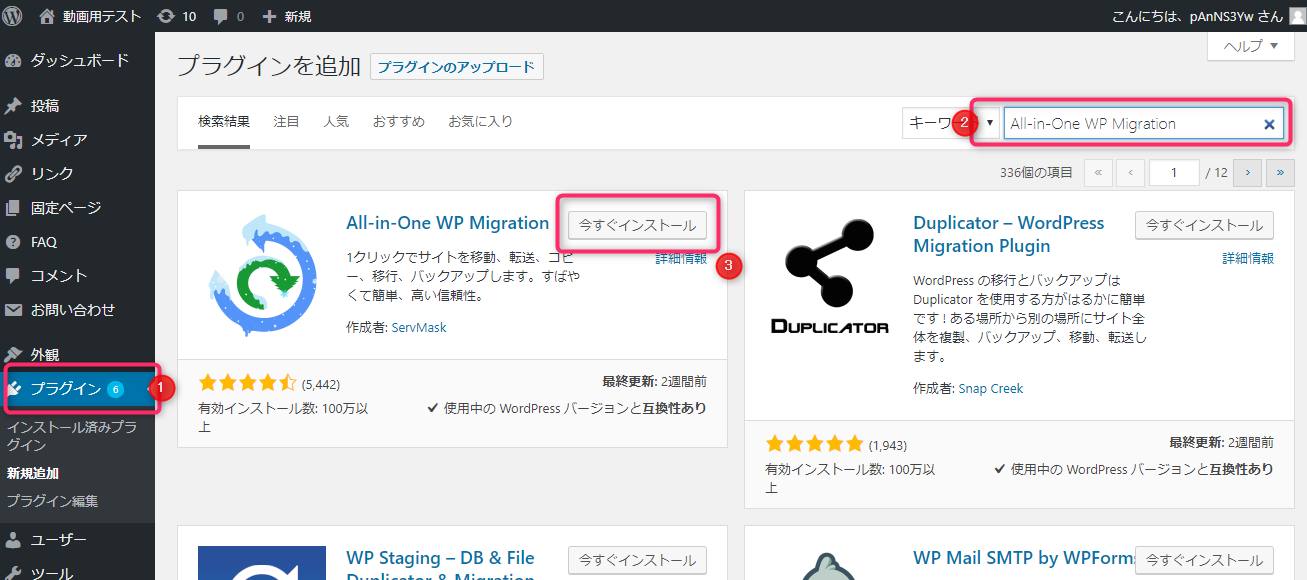Click the 外観 paintbrush icon
The height and width of the screenshot is (580, 1307).
(x=13, y=354)
